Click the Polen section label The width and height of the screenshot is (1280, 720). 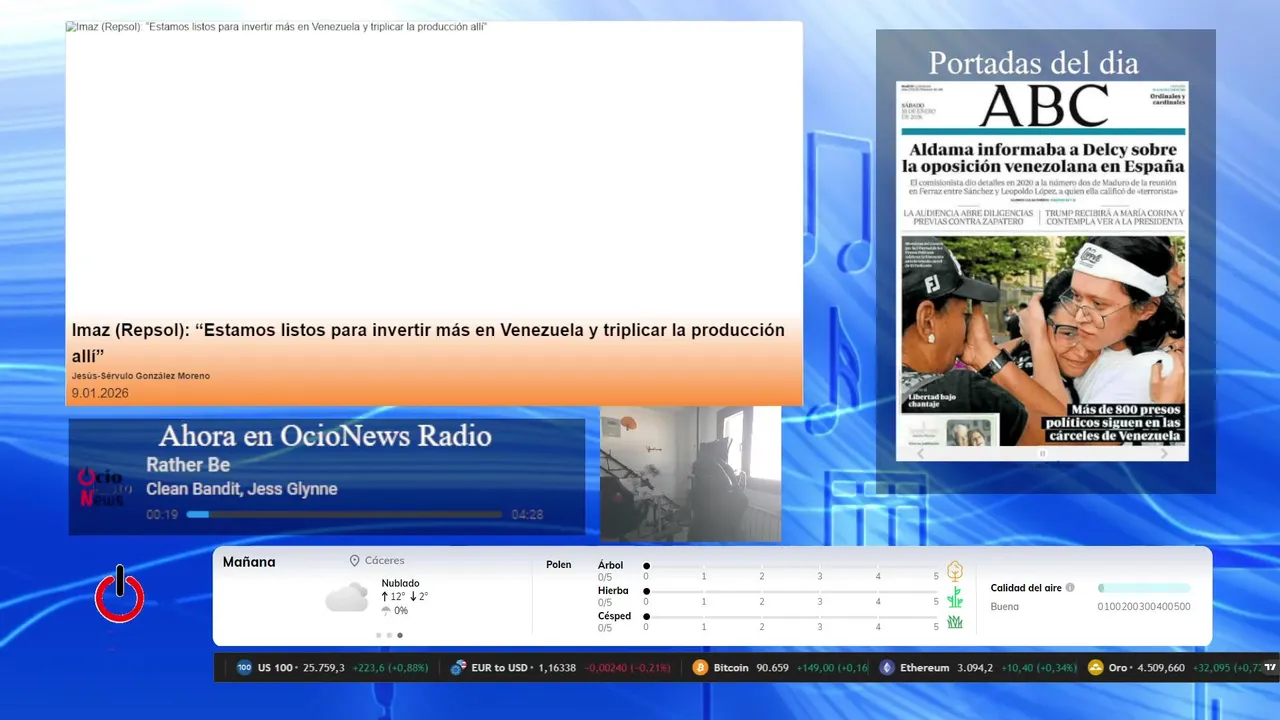click(x=559, y=565)
